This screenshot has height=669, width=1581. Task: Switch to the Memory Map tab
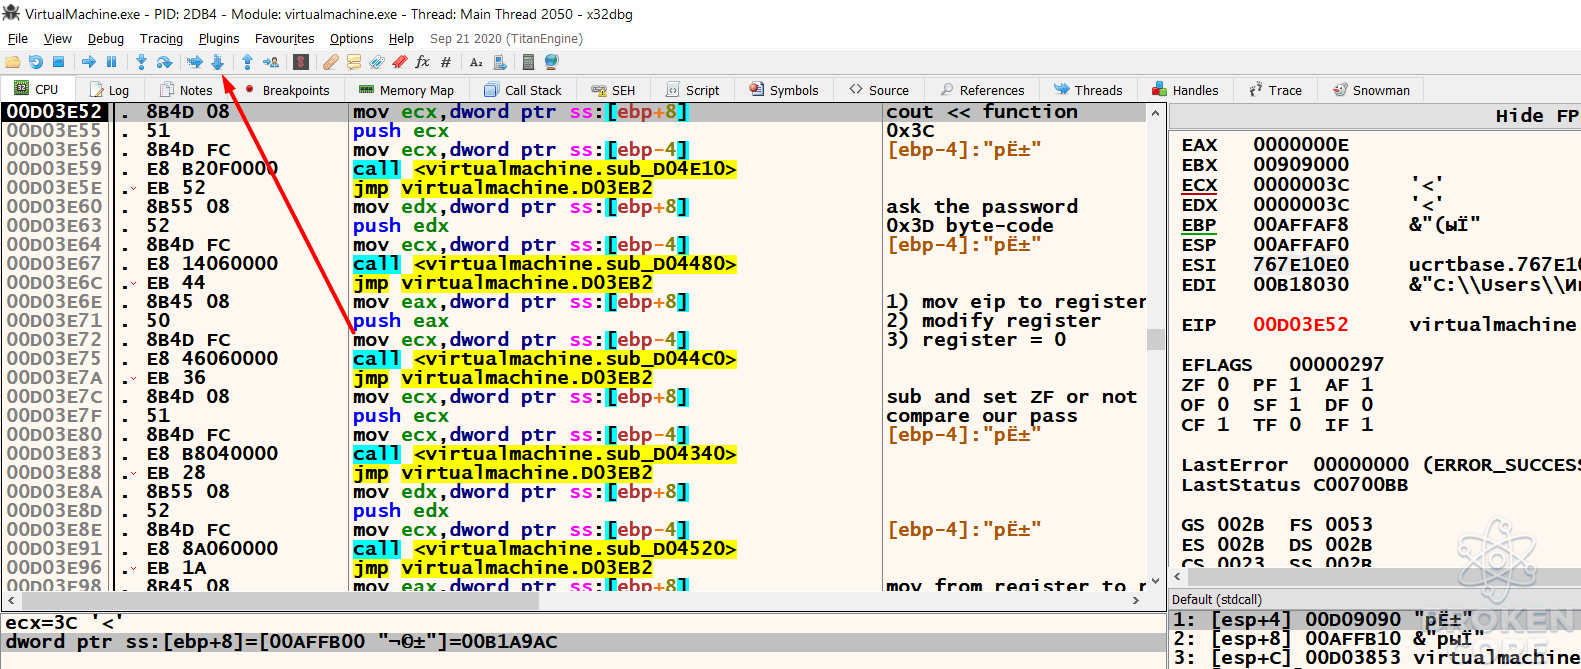(x=406, y=90)
